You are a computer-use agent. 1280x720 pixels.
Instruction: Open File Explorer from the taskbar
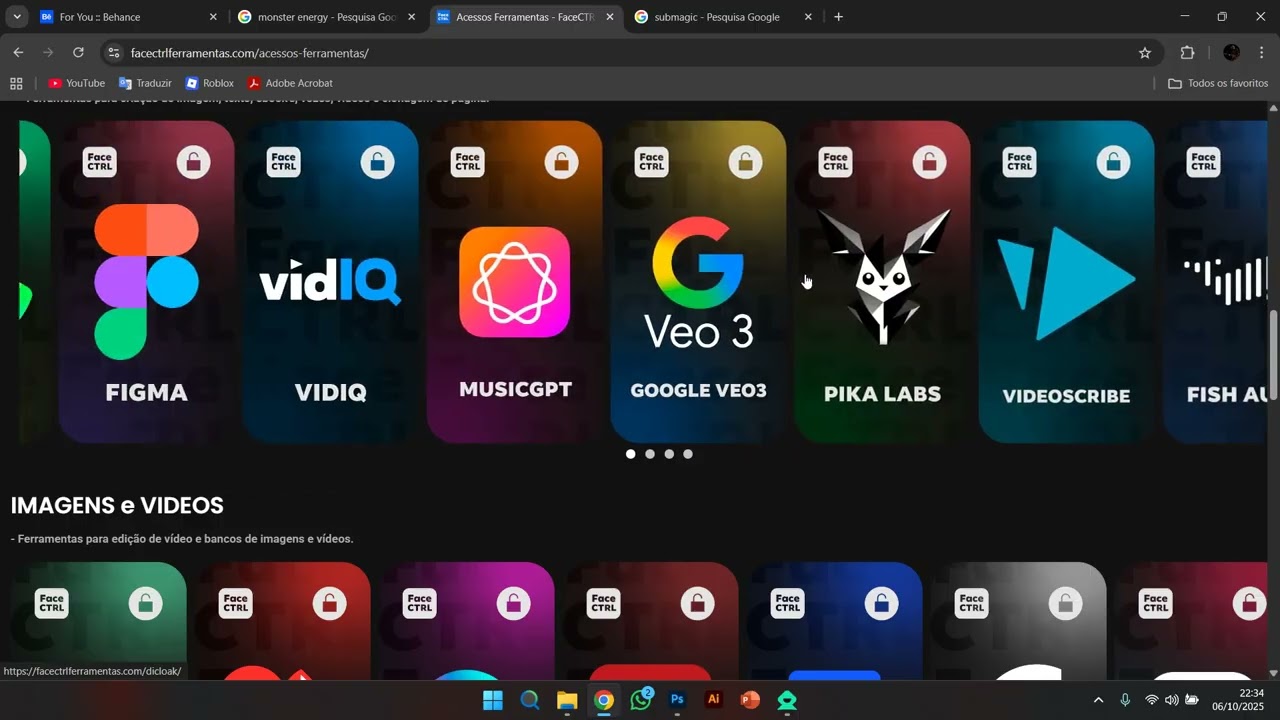pyautogui.click(x=567, y=700)
